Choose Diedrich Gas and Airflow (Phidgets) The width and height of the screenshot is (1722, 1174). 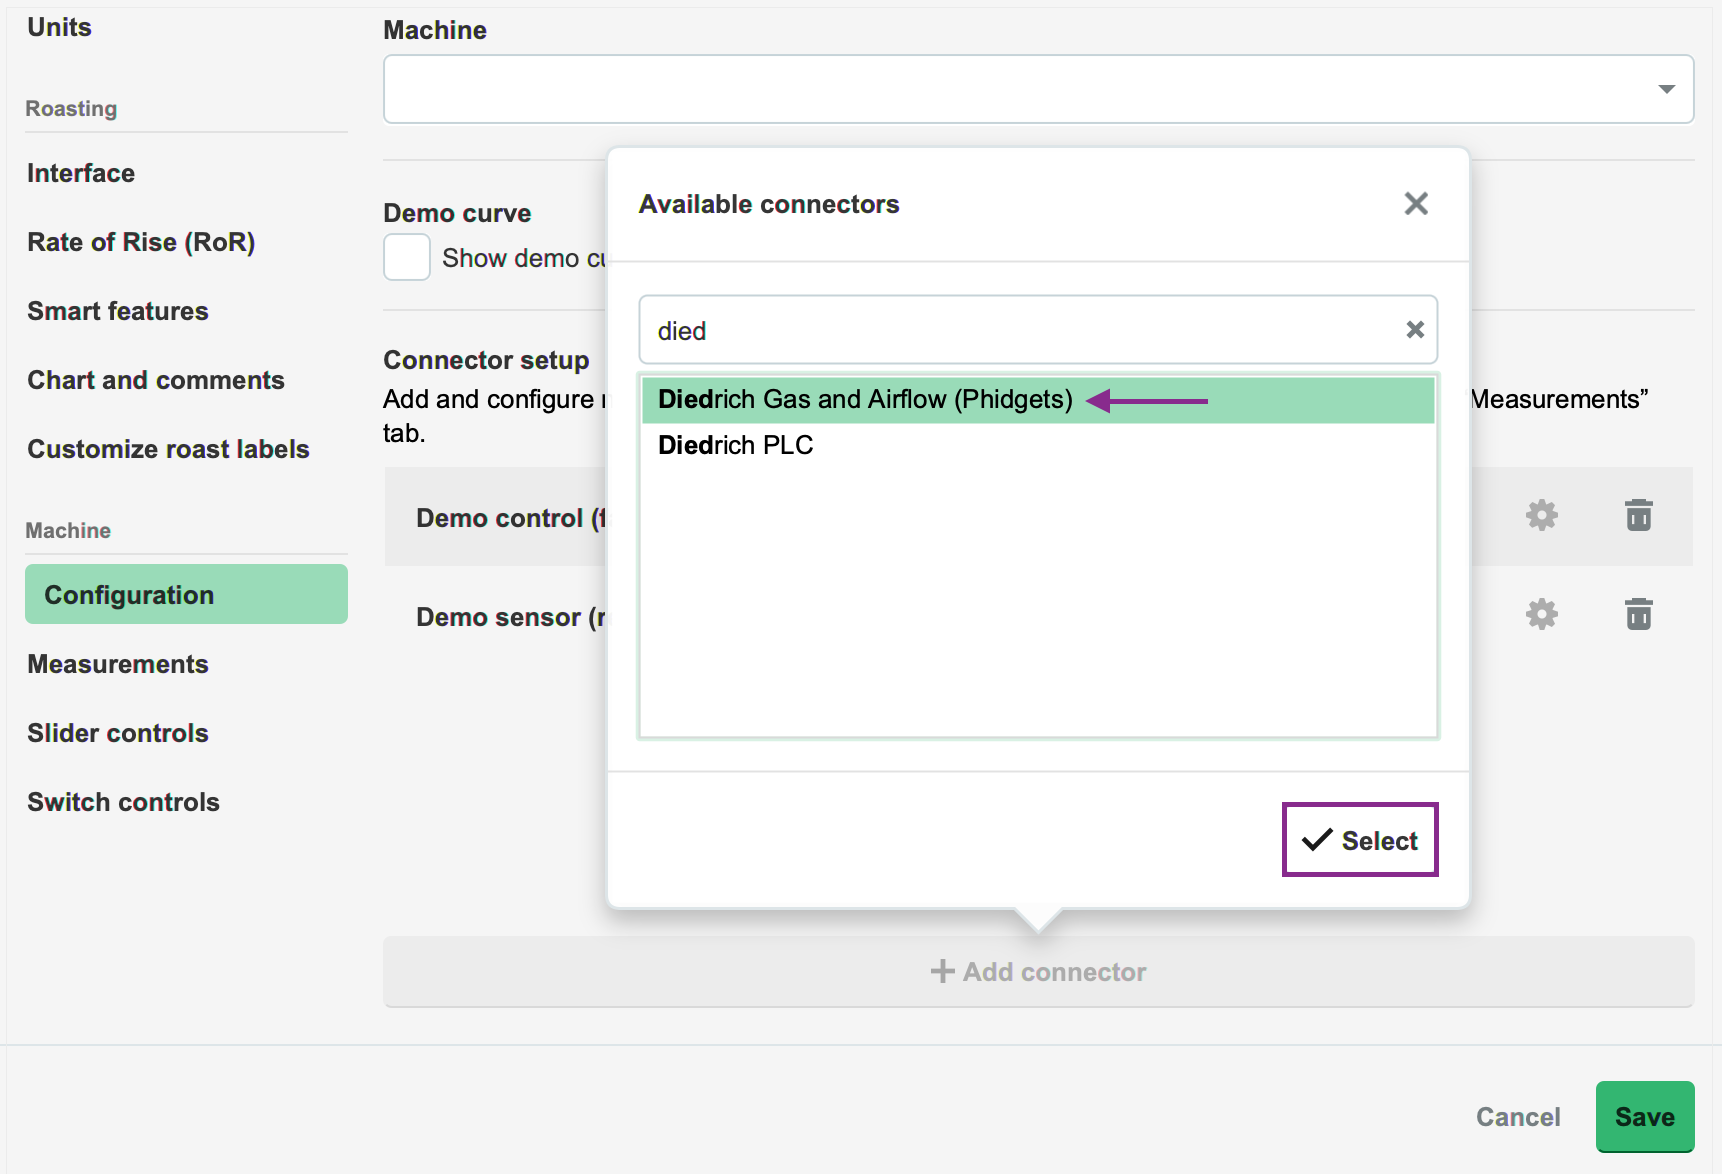[x=1038, y=400]
